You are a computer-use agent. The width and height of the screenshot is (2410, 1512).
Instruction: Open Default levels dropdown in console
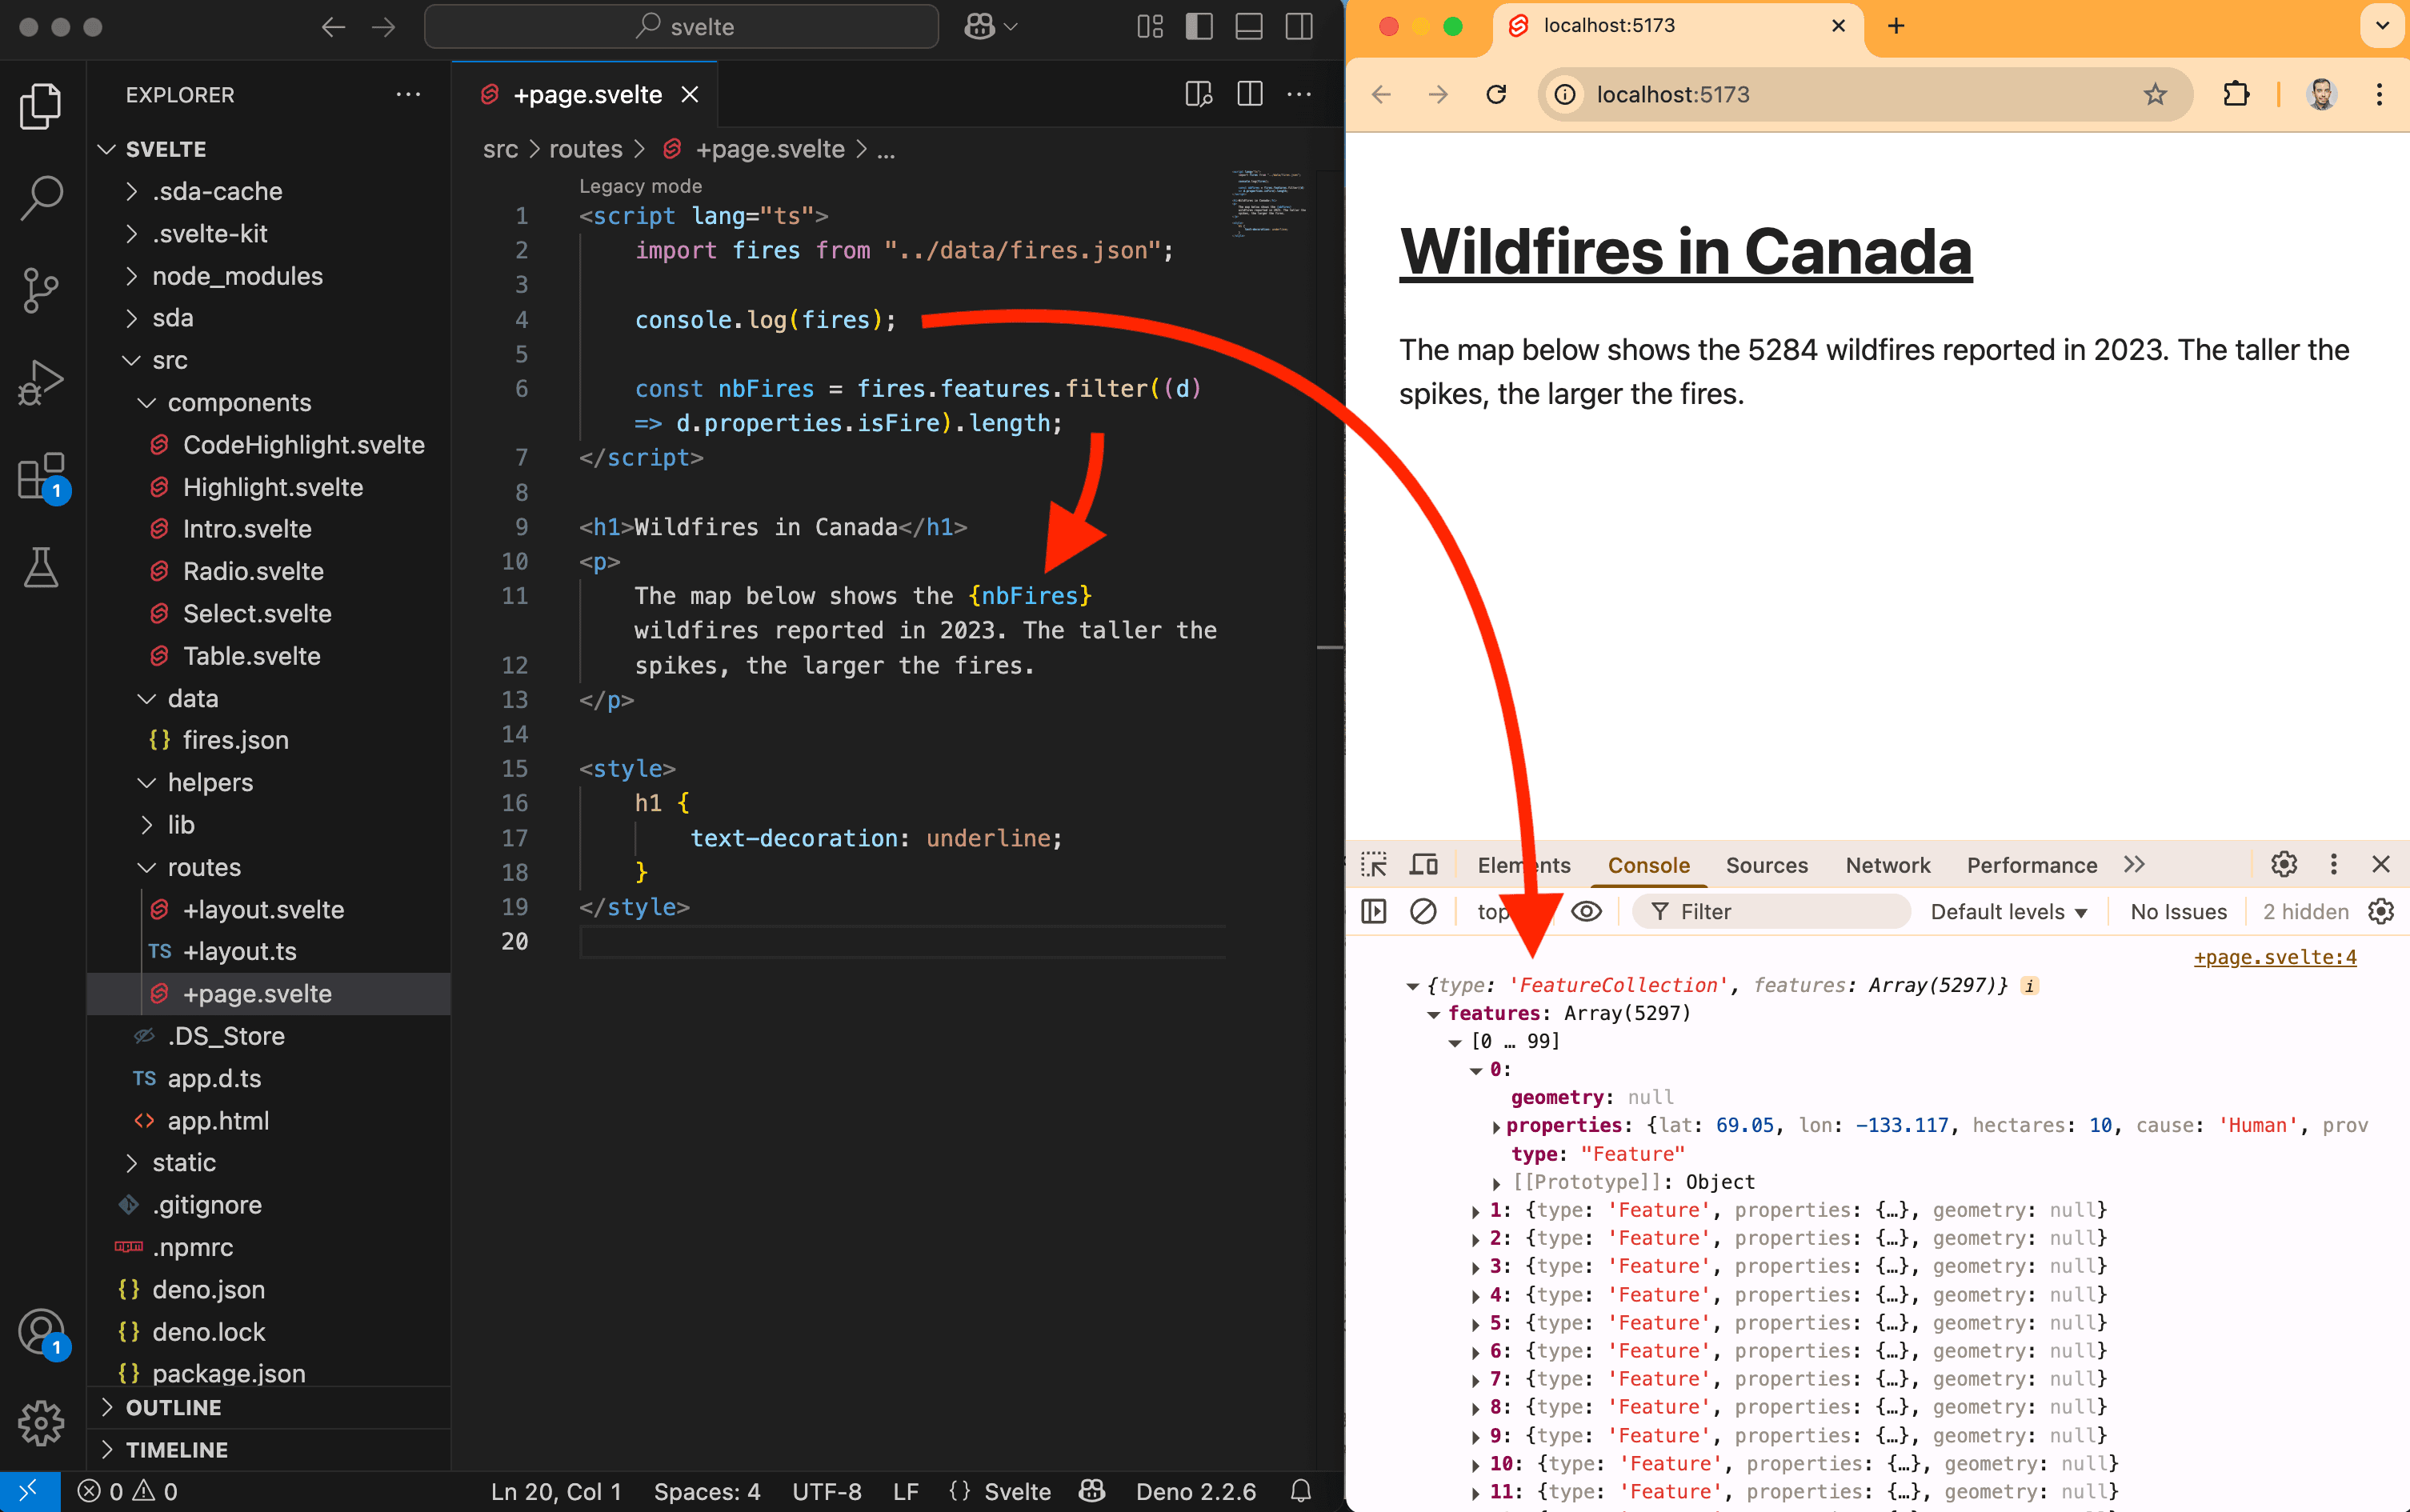(2008, 912)
